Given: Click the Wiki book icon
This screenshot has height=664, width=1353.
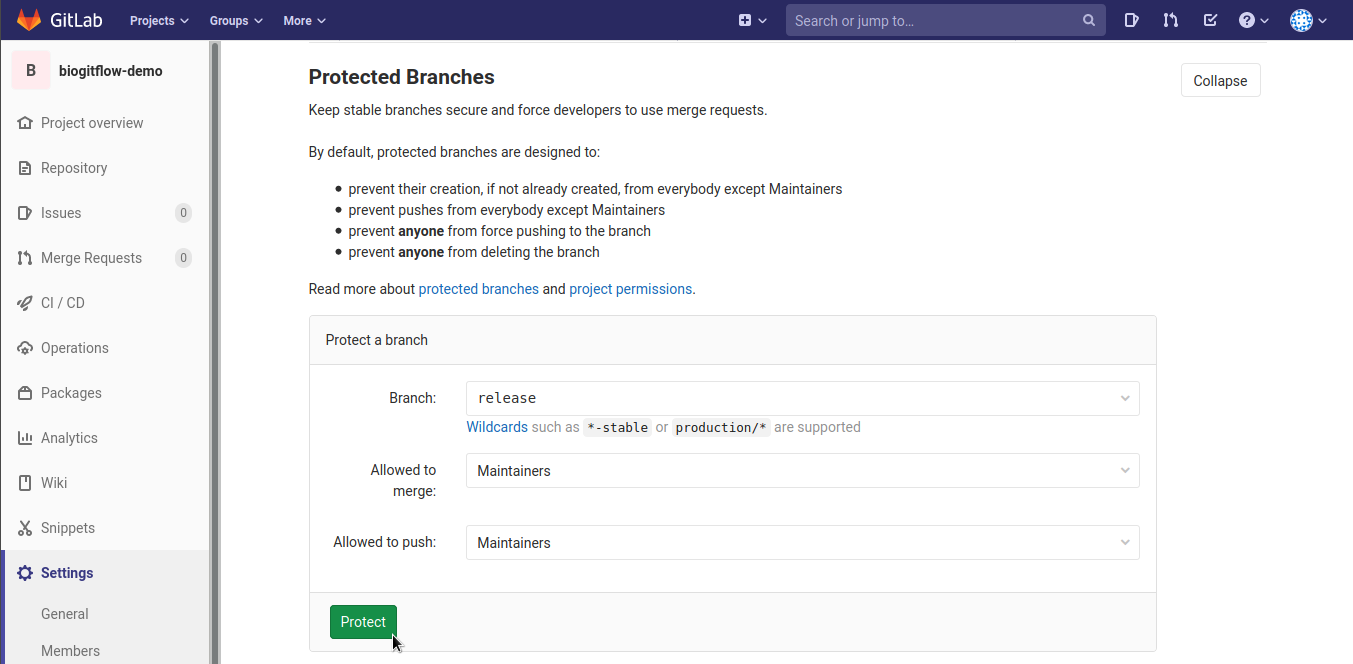Looking at the screenshot, I should [25, 483].
